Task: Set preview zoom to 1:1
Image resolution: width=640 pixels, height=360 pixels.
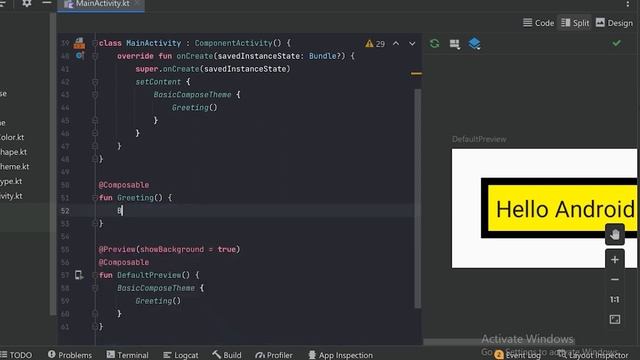Action: [615, 300]
